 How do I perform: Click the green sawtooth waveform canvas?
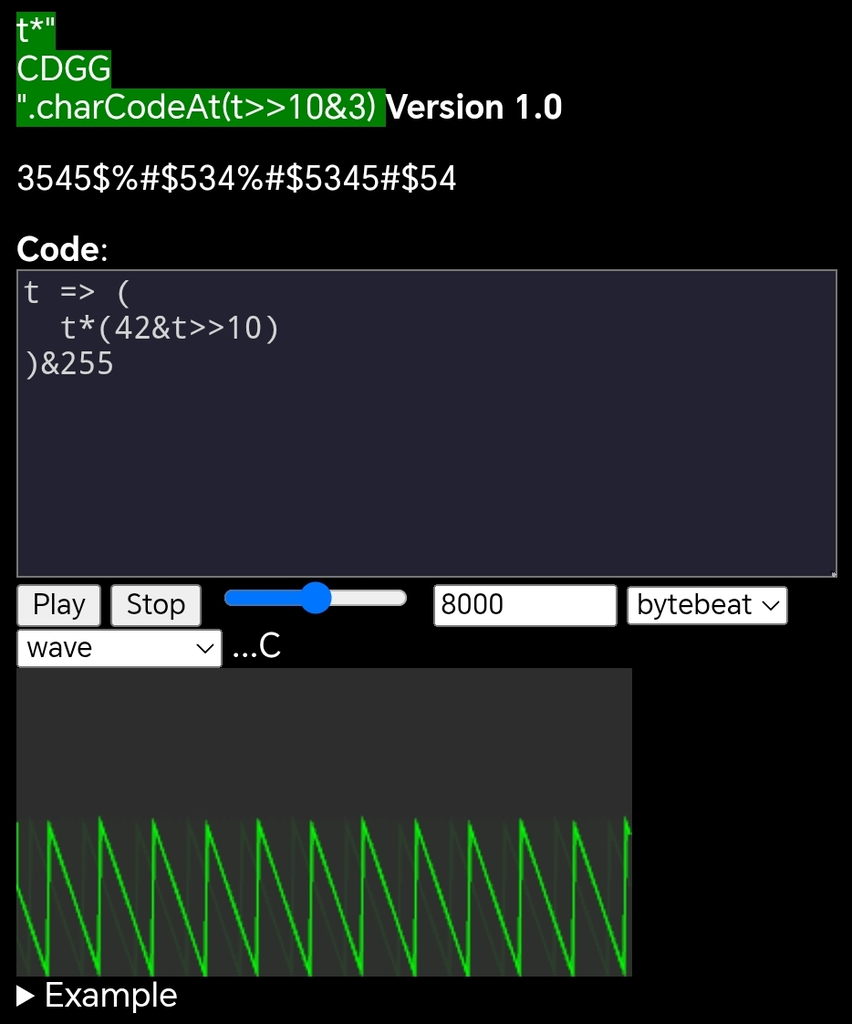tap(324, 822)
